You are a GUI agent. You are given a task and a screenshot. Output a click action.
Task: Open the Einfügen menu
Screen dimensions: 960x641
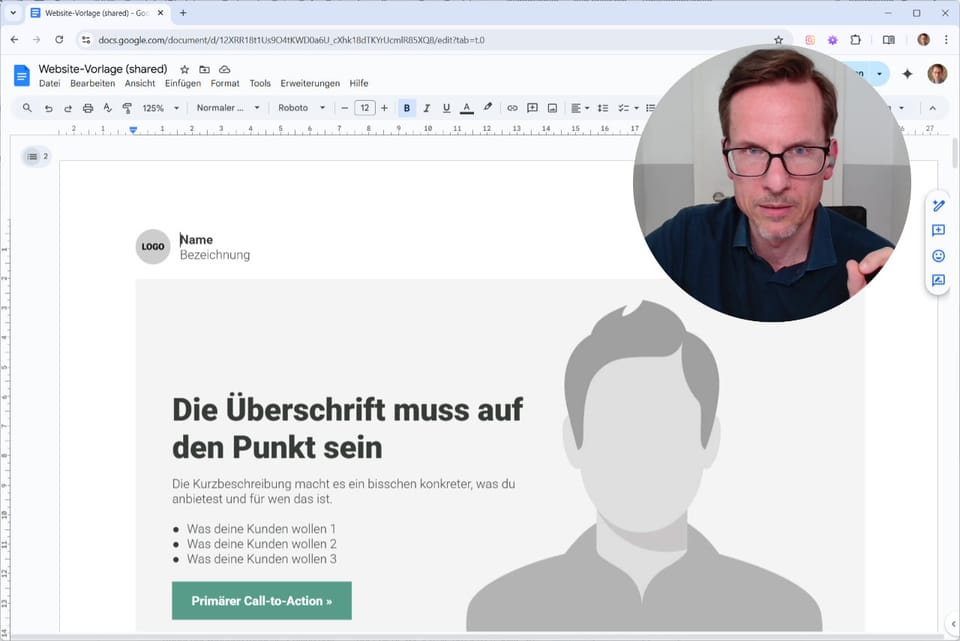[183, 83]
